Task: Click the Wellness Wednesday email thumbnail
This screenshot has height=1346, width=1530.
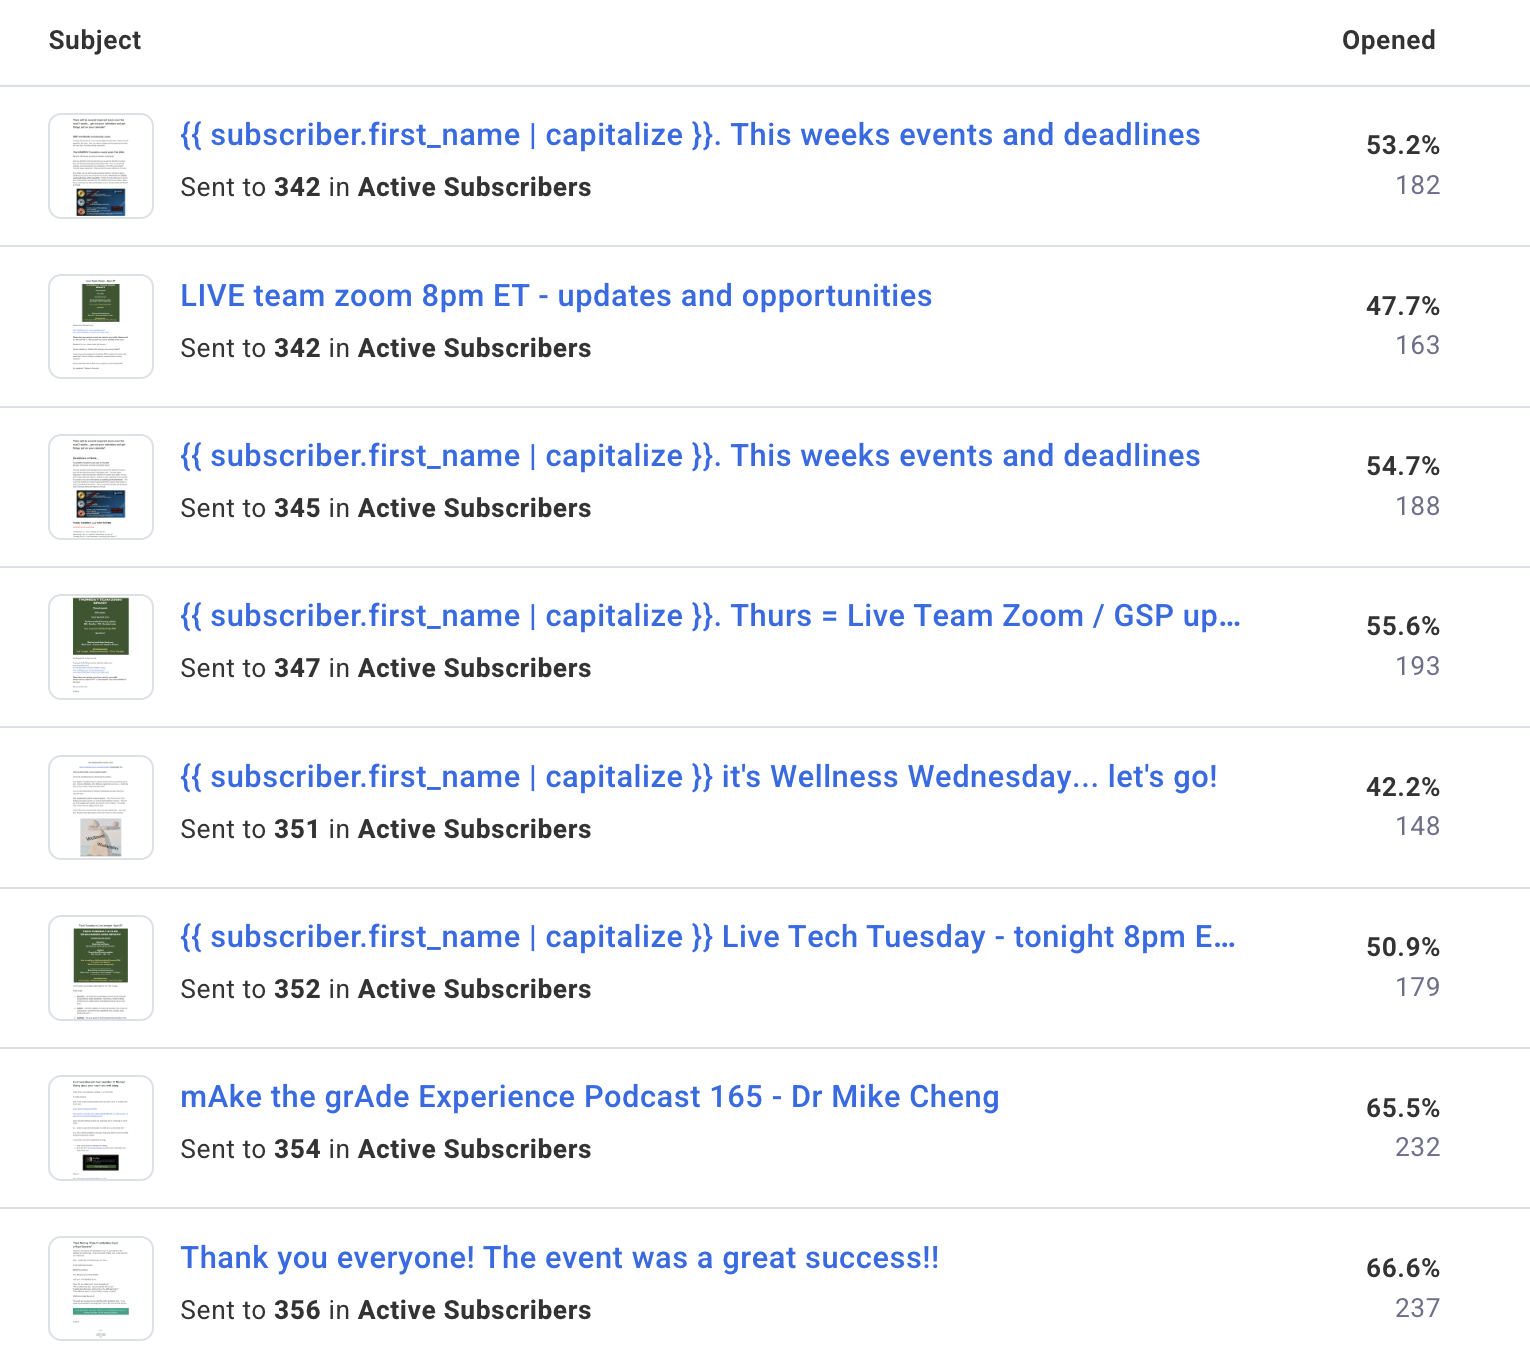Action: tap(100, 807)
